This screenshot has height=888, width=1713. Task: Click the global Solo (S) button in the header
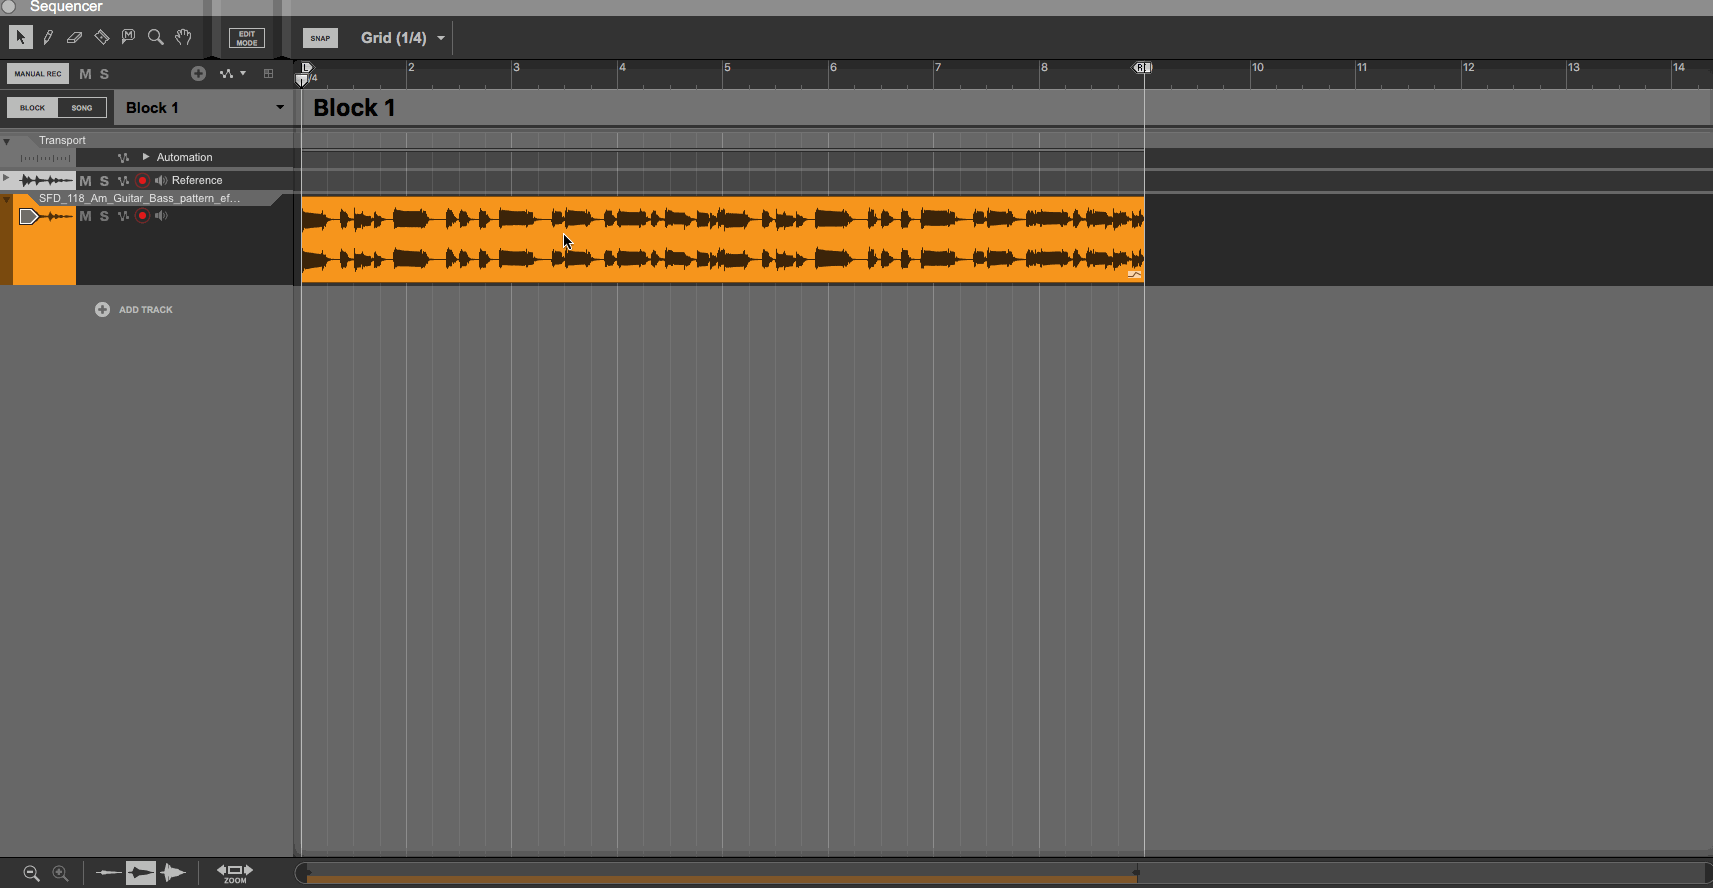[x=104, y=74]
